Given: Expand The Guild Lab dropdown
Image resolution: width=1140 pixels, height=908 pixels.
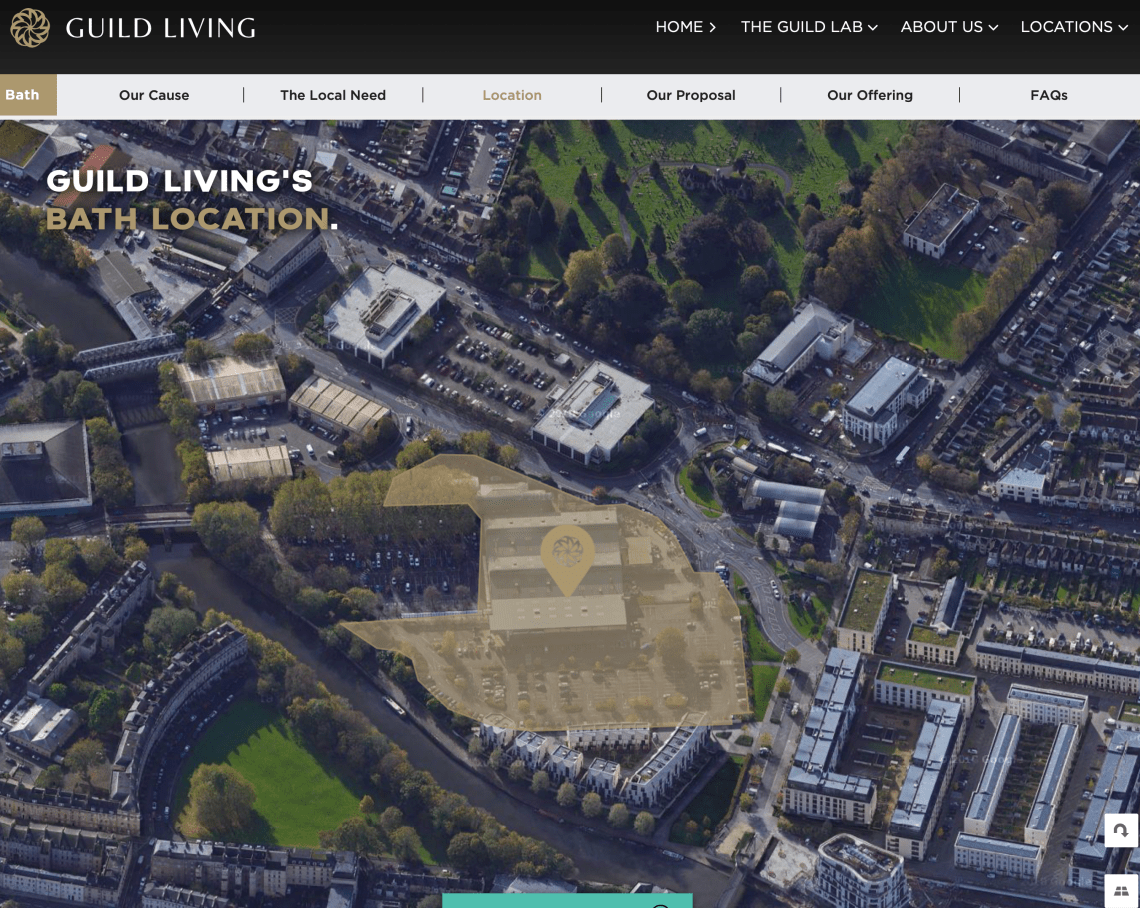Looking at the screenshot, I should 809,27.
